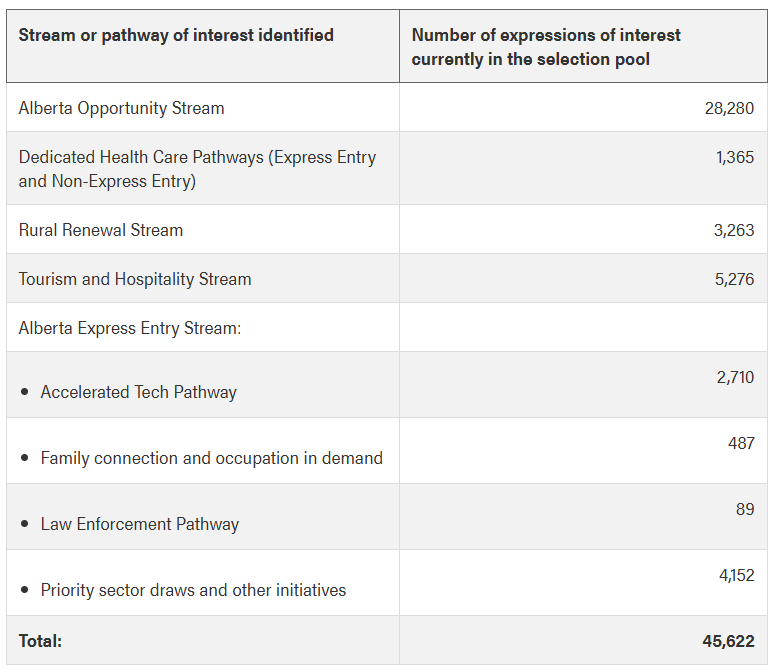Click the Law Enforcement Pathway bullet item

click(139, 524)
